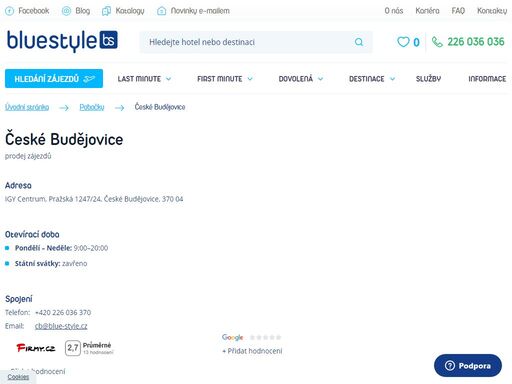Open the Cookies link
Image resolution: width=512 pixels, height=384 pixels.
pyautogui.click(x=18, y=377)
